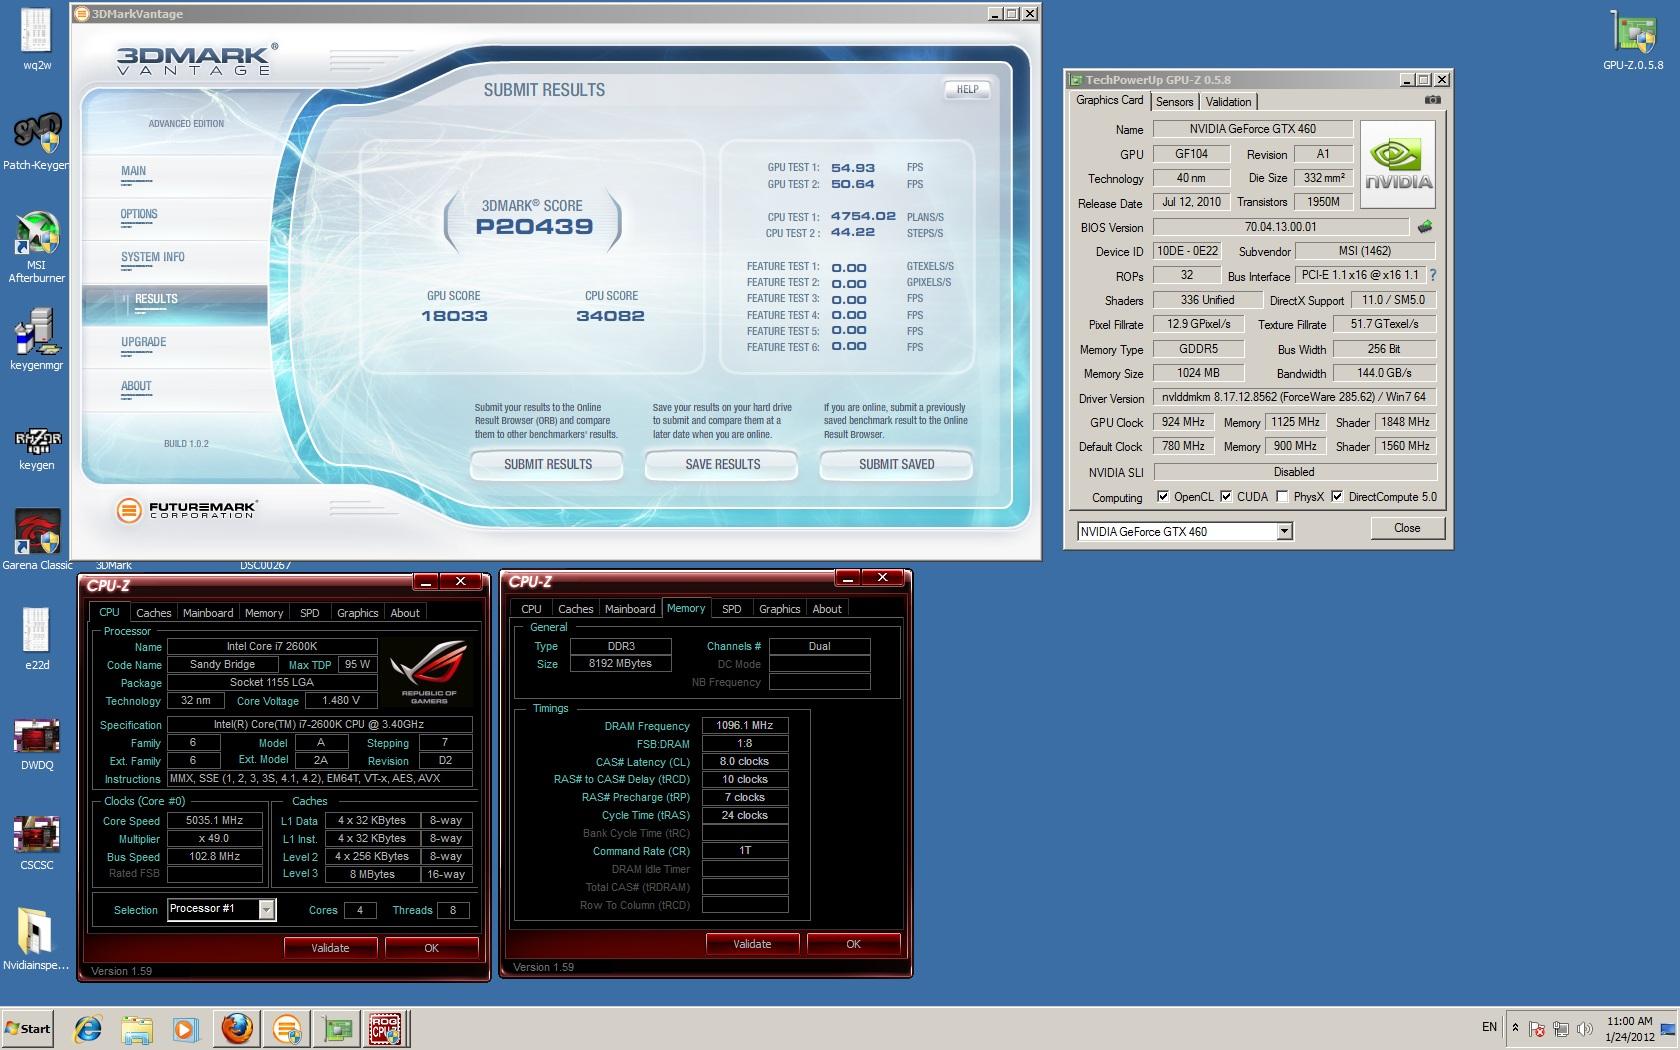Switch to GPU-Z Sensors tab
The width and height of the screenshot is (1680, 1050).
[1174, 102]
